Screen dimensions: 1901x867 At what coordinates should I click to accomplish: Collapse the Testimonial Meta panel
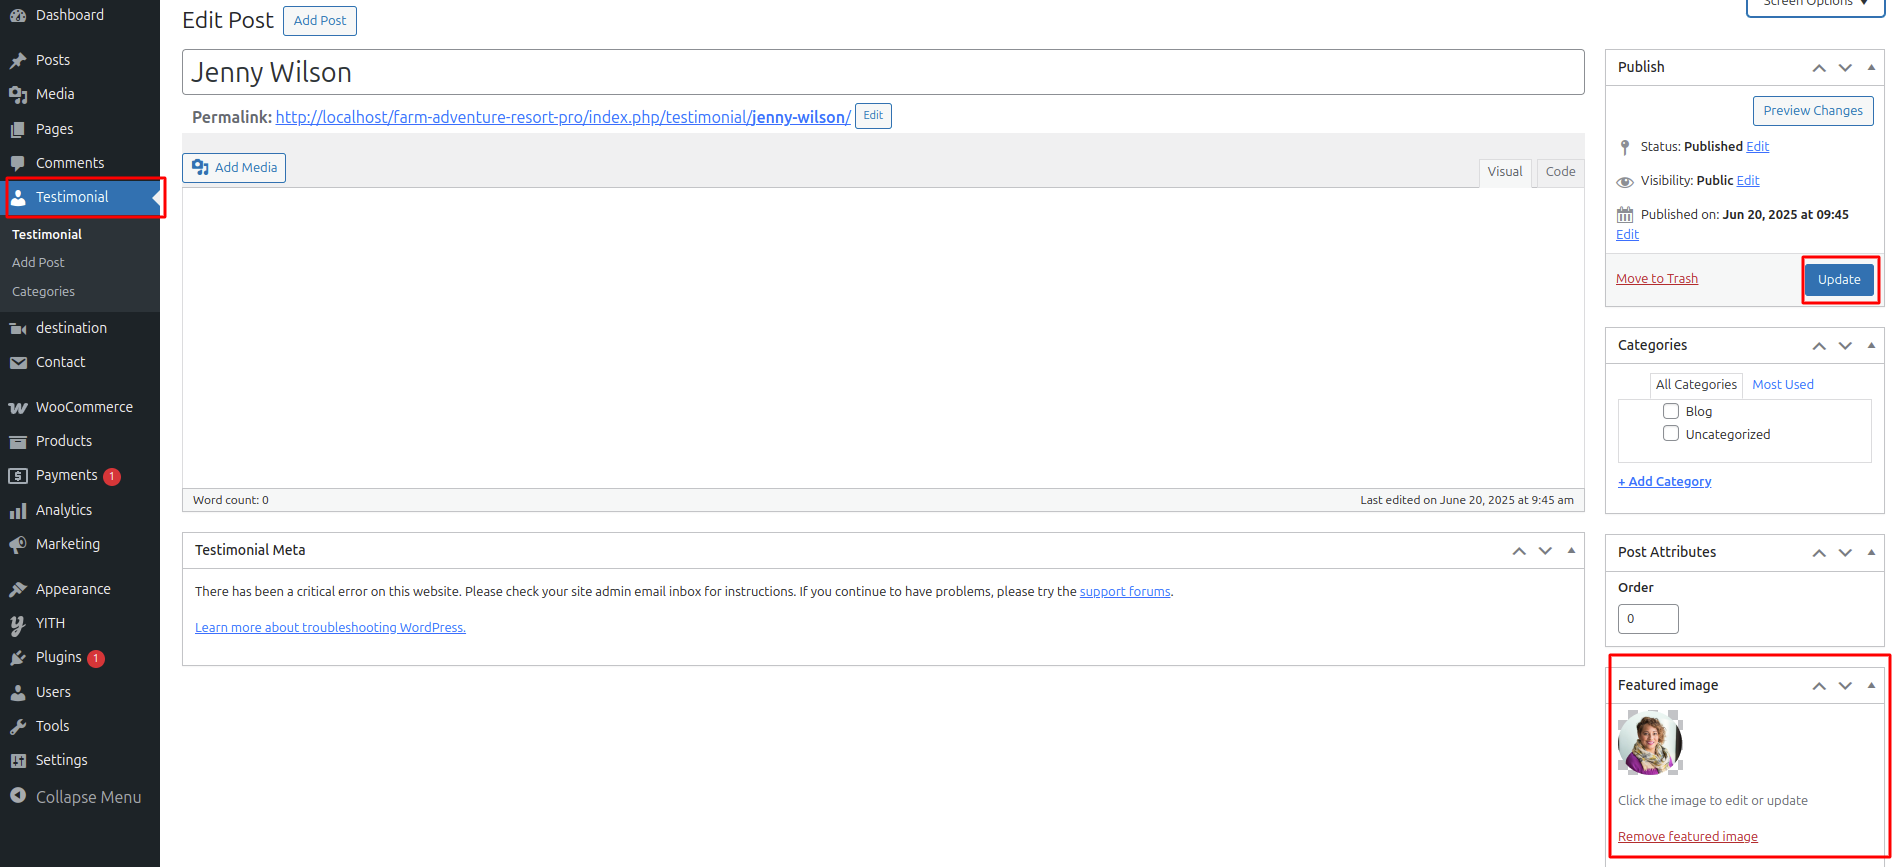tap(1571, 550)
